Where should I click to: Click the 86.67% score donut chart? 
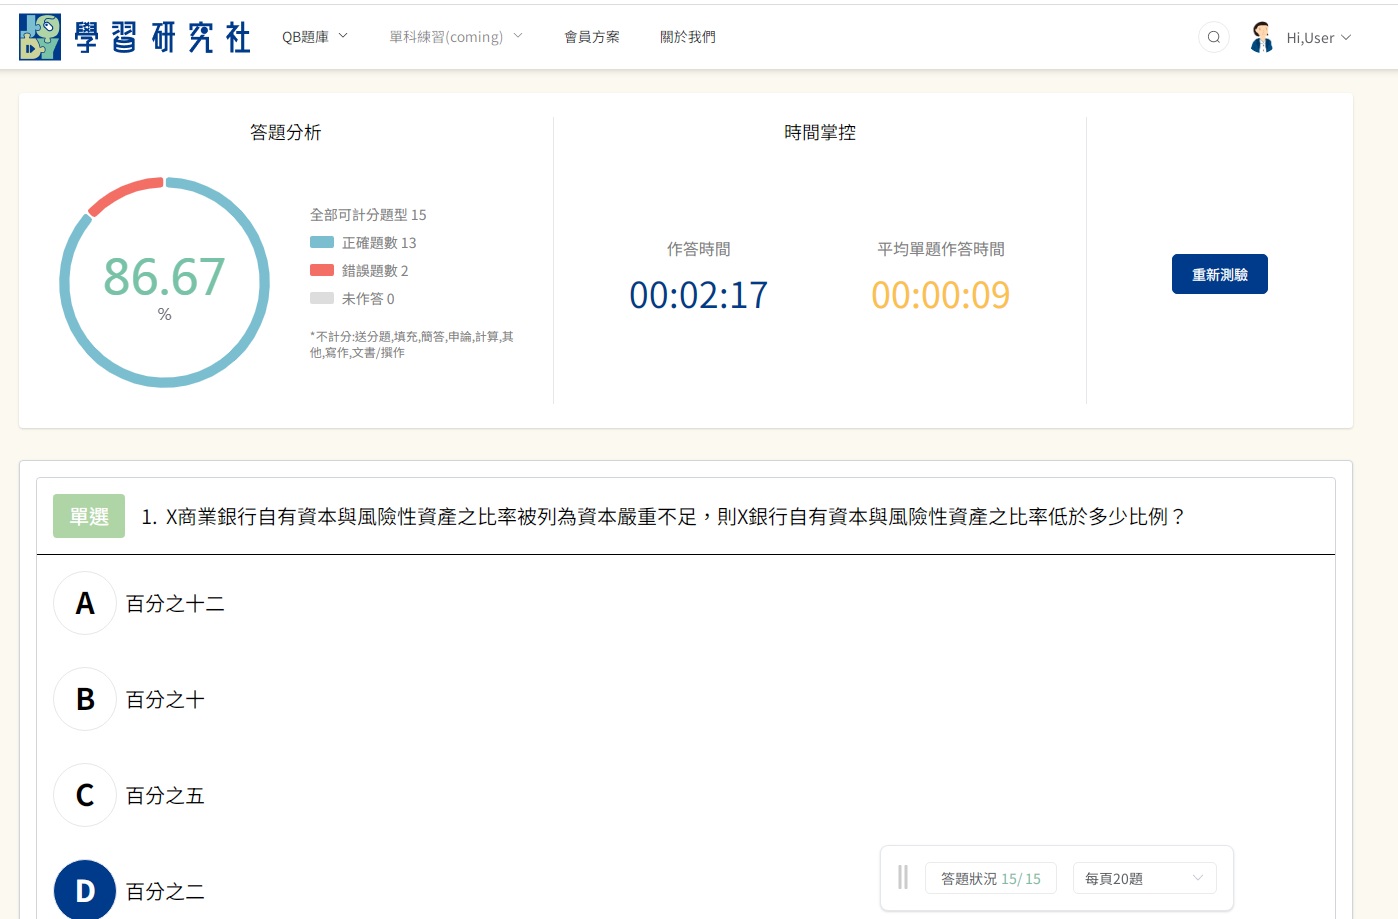[165, 282]
